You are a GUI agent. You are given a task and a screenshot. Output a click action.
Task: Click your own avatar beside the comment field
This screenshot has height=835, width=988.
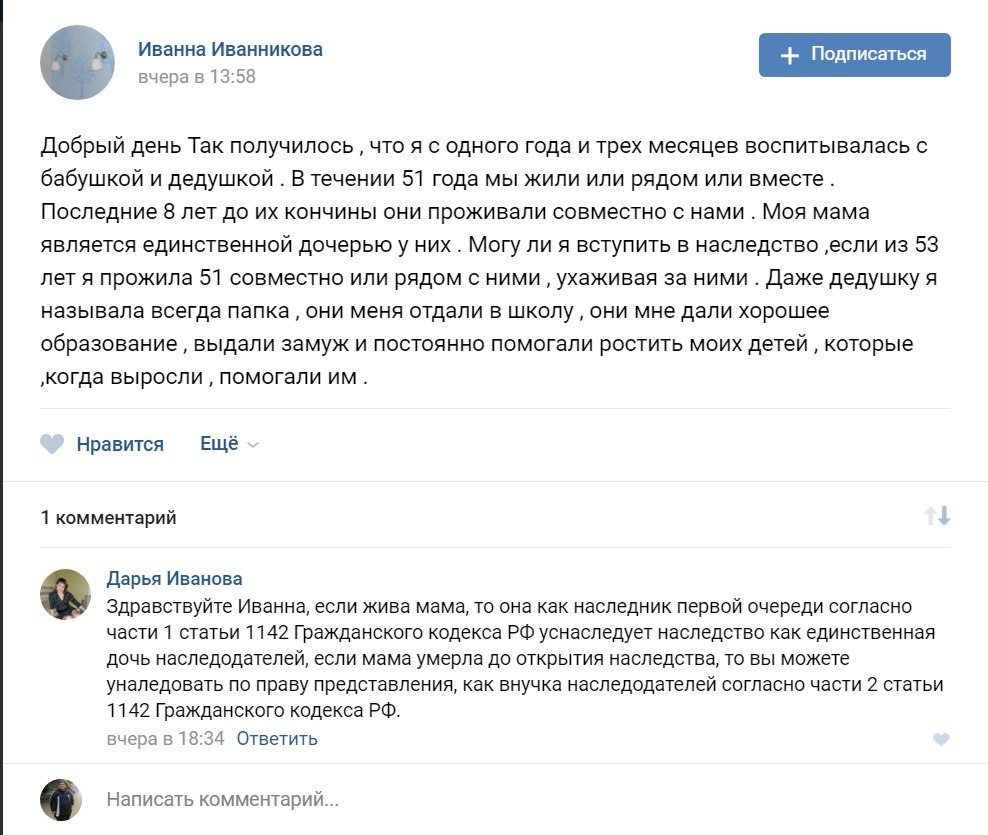click(x=62, y=795)
